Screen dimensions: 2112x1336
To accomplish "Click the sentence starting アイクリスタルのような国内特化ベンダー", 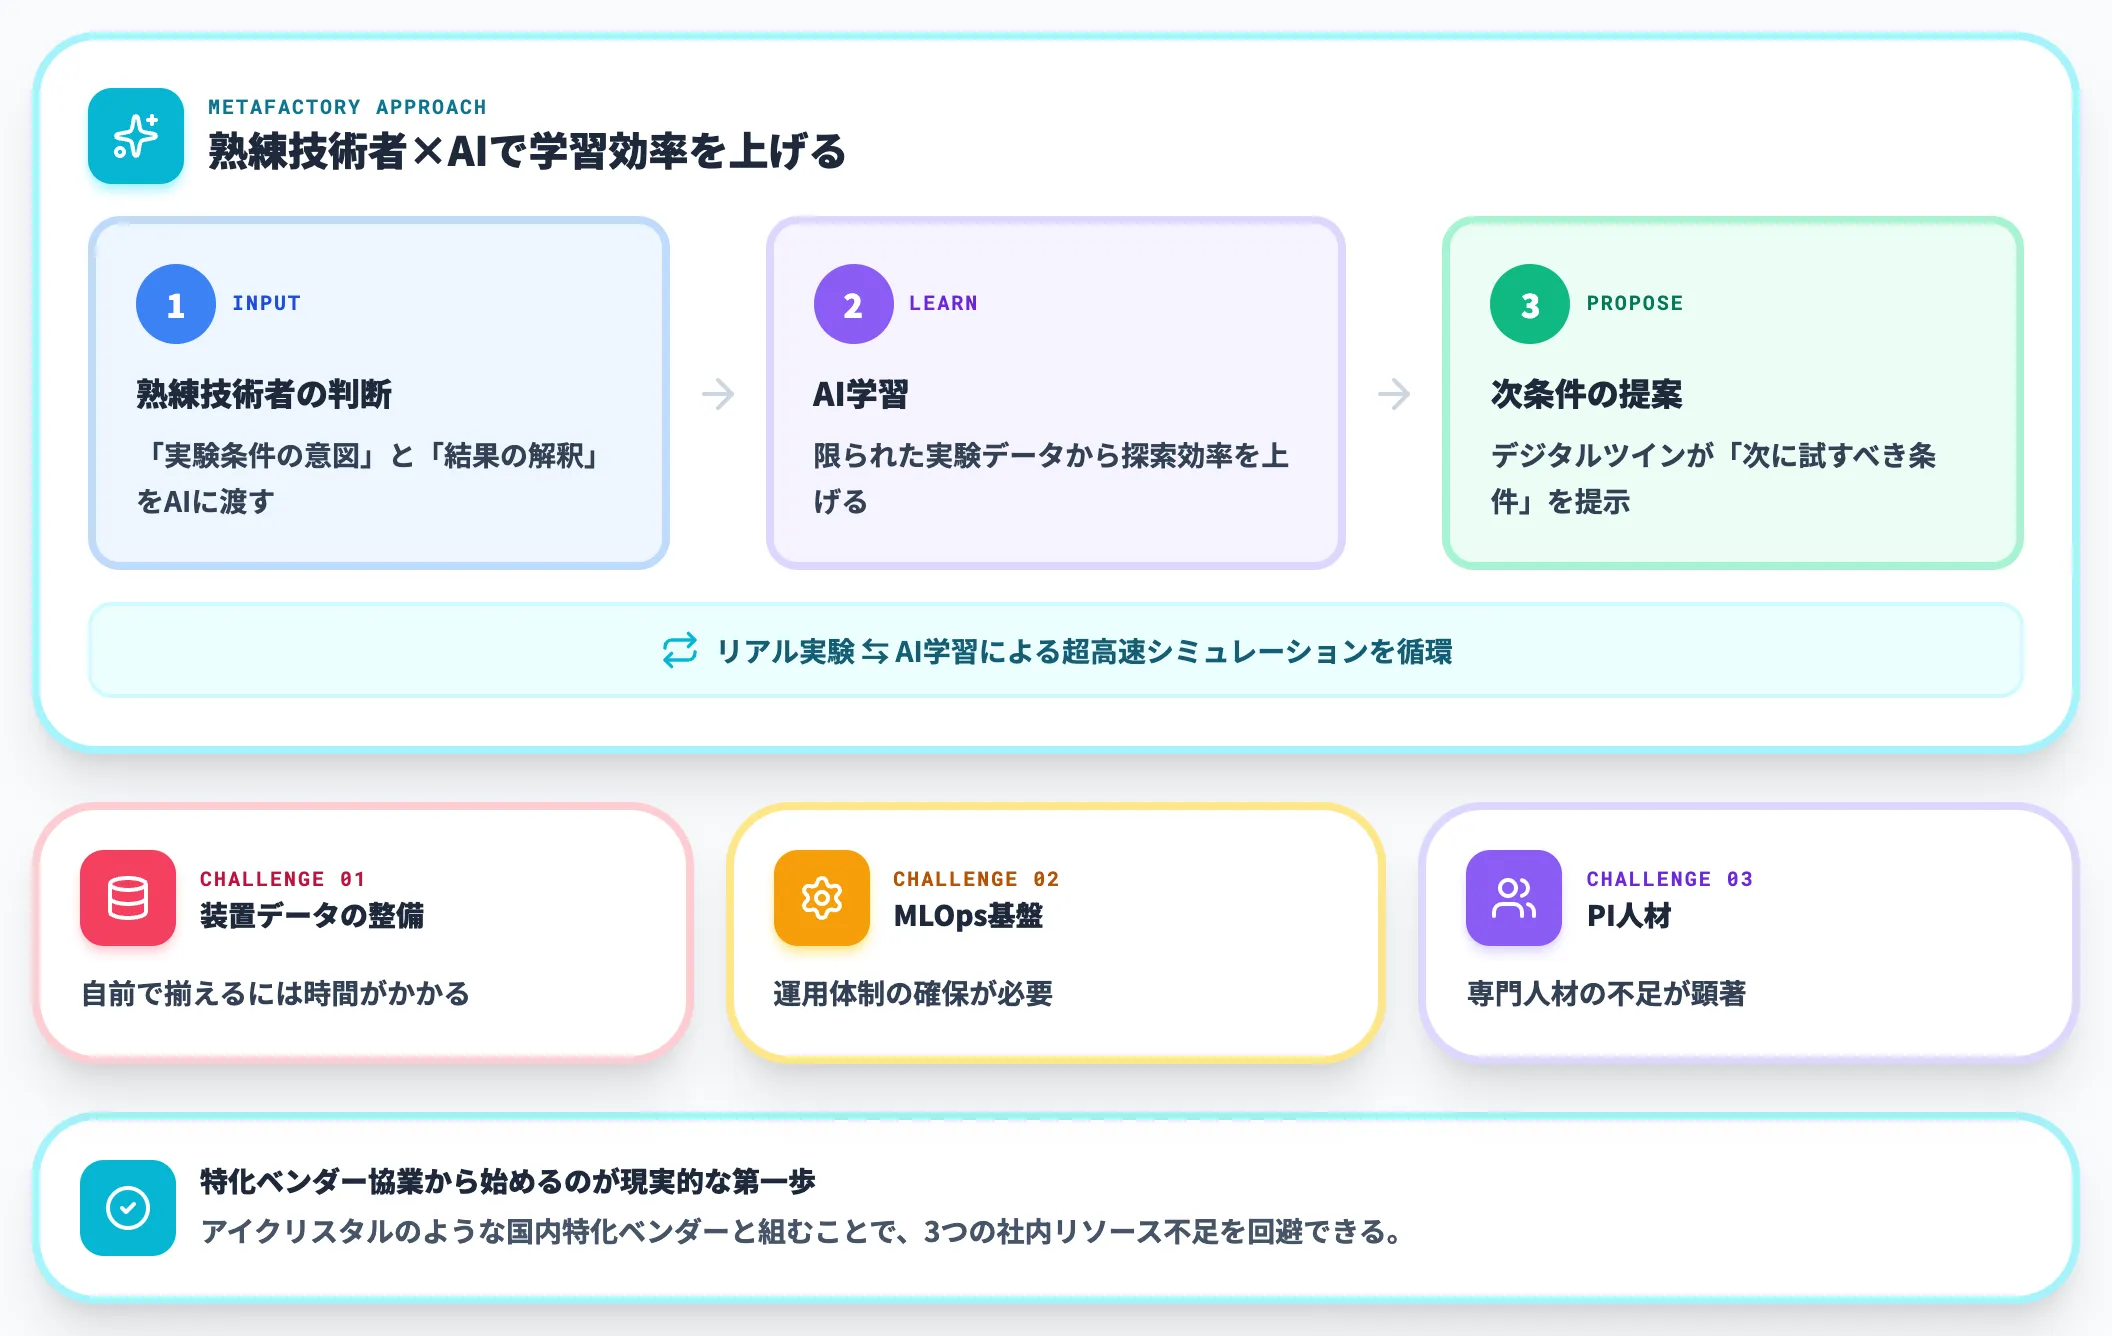I will (x=802, y=1232).
